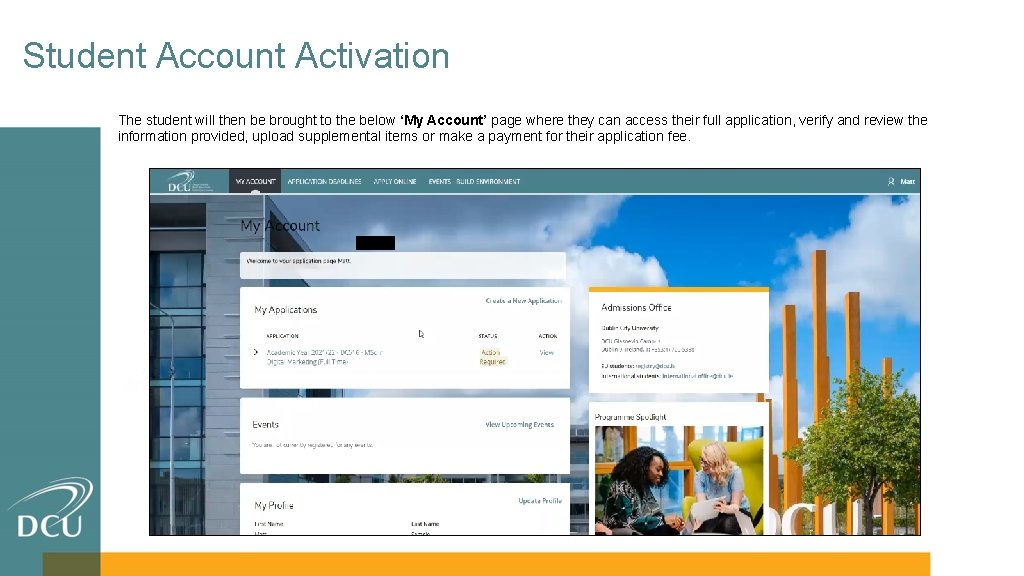Go to the Apply Online menu item
1024x576 pixels.
coord(394,182)
